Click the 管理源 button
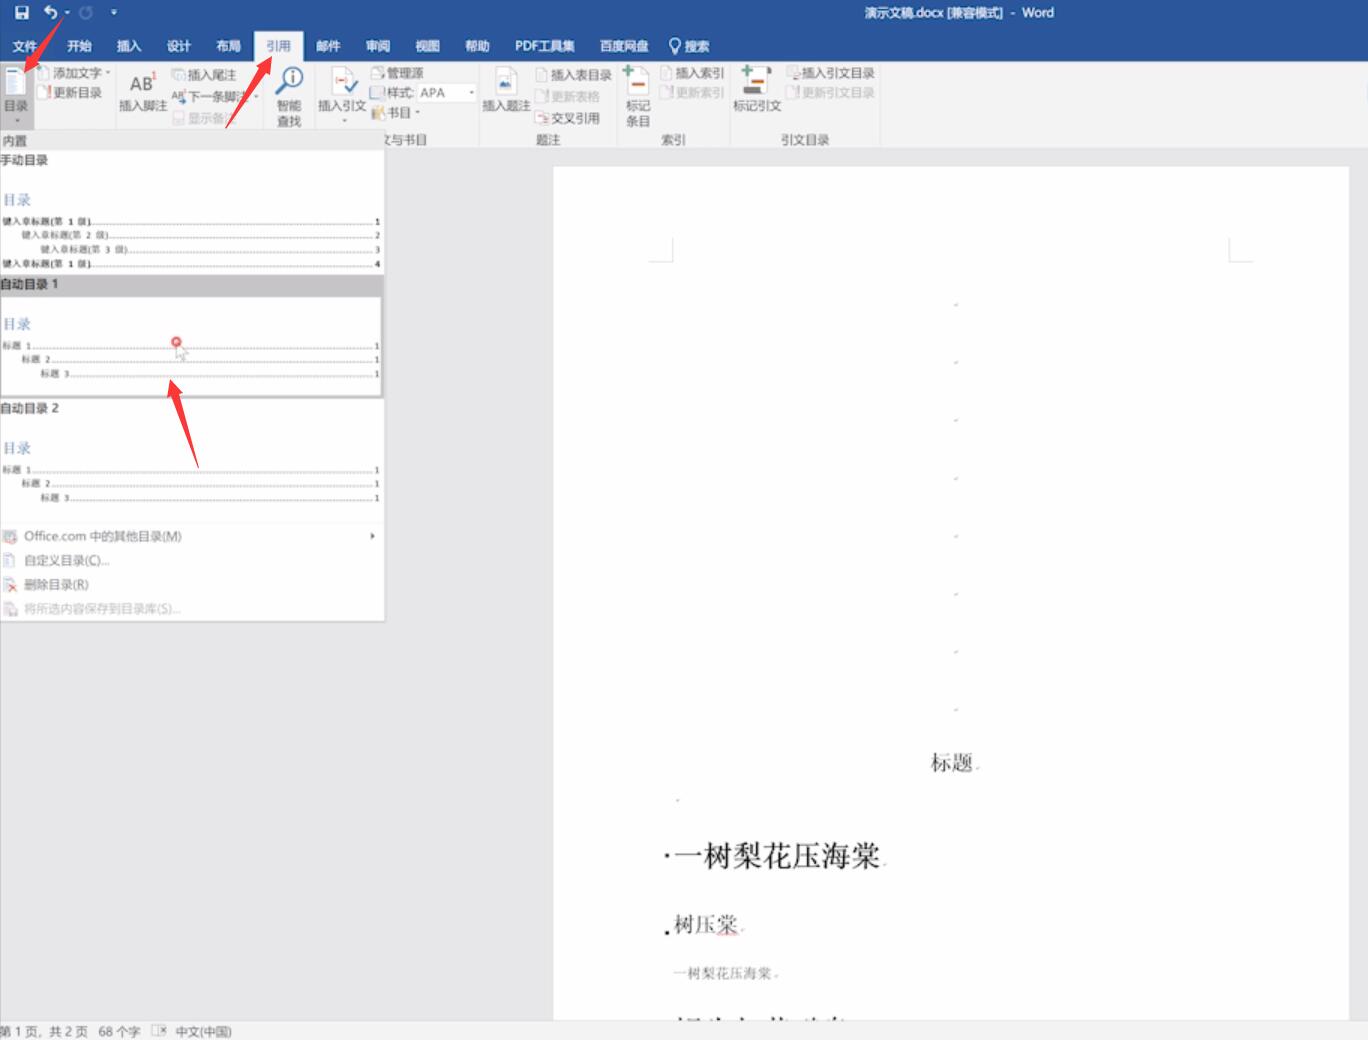The height and width of the screenshot is (1040, 1368). tap(397, 73)
